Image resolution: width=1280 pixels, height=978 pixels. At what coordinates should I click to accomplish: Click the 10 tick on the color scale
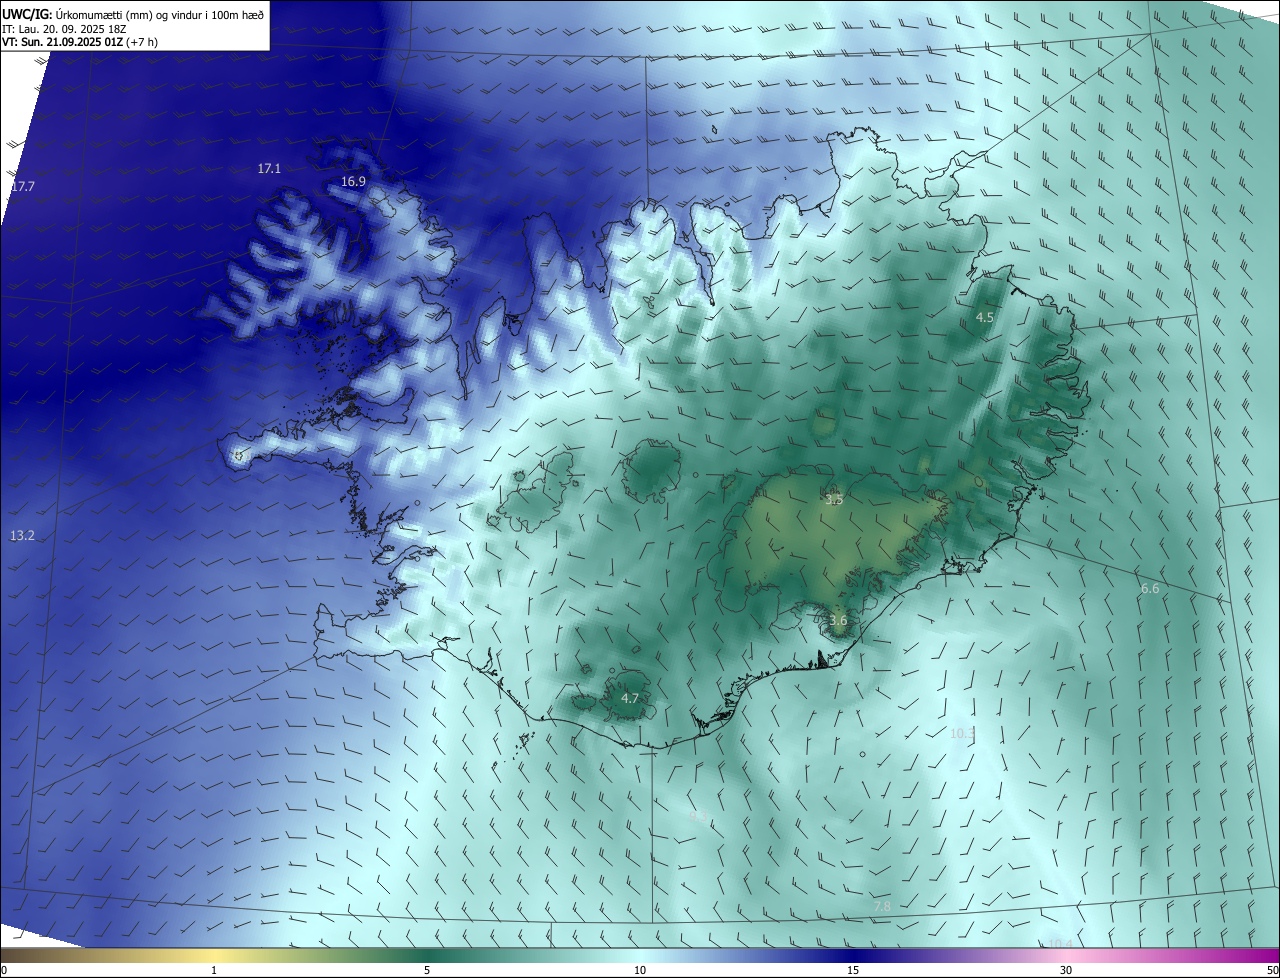pos(640,970)
